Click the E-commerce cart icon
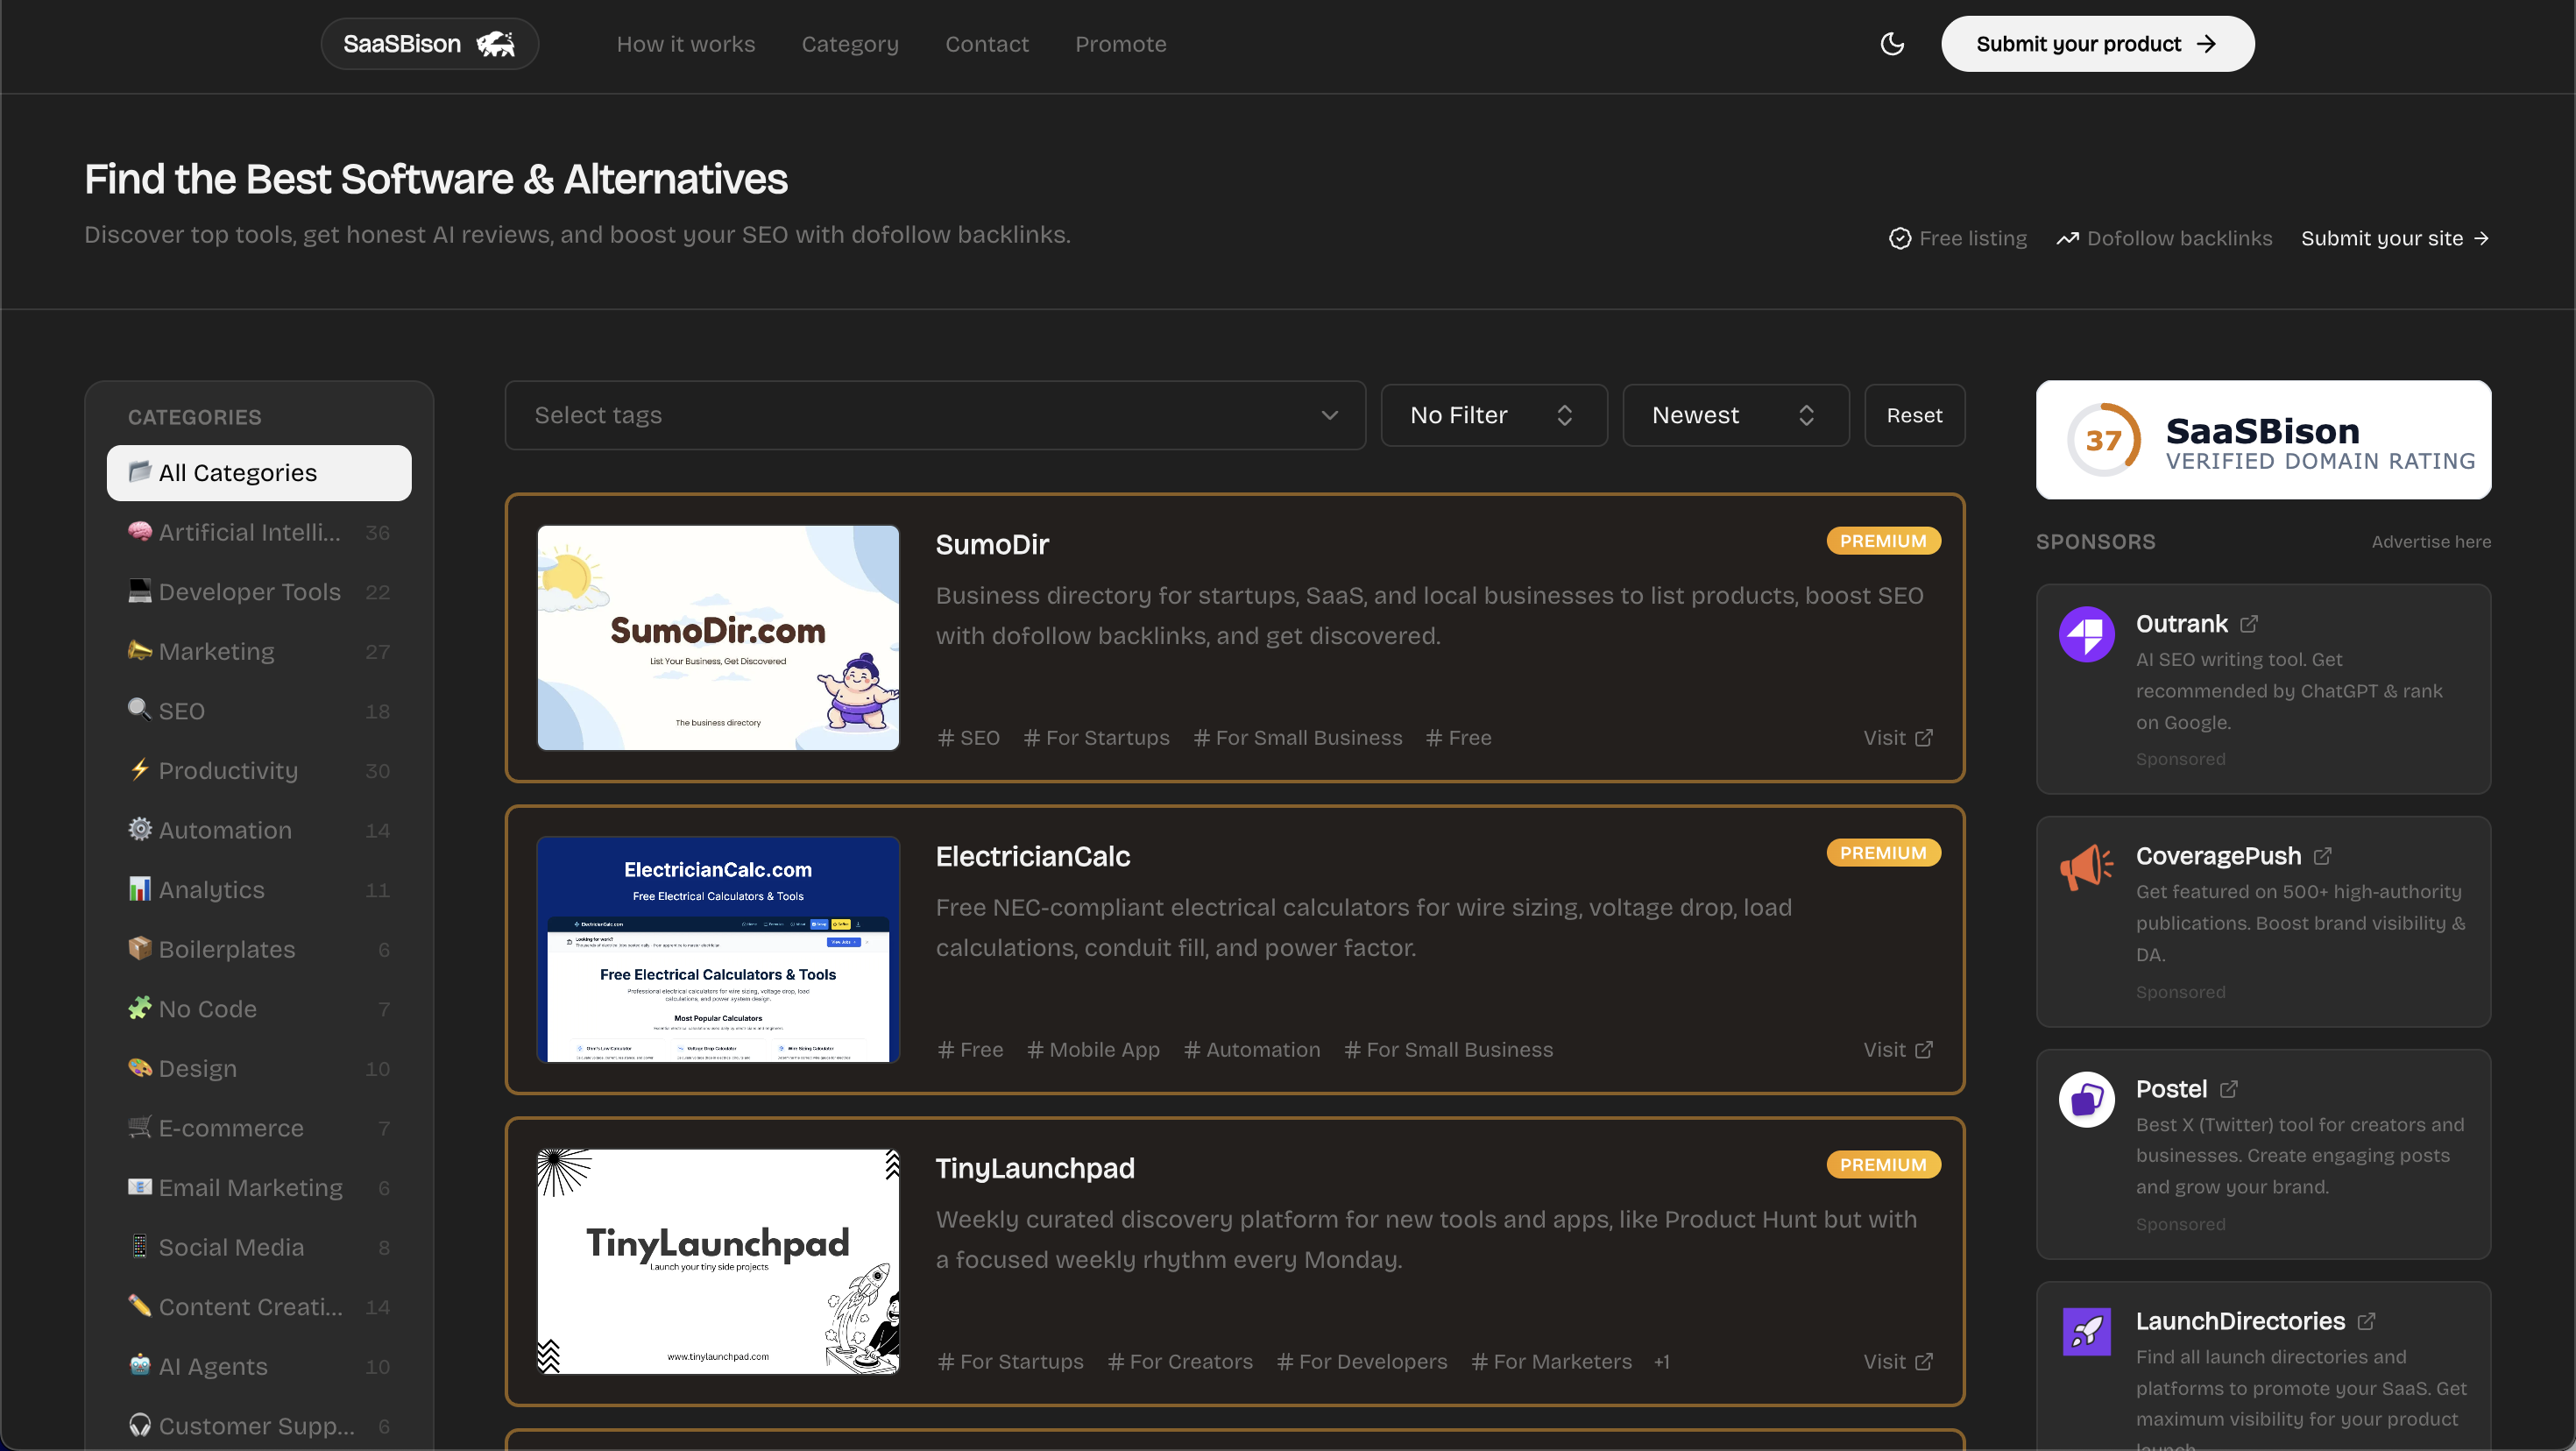 pyautogui.click(x=140, y=1127)
